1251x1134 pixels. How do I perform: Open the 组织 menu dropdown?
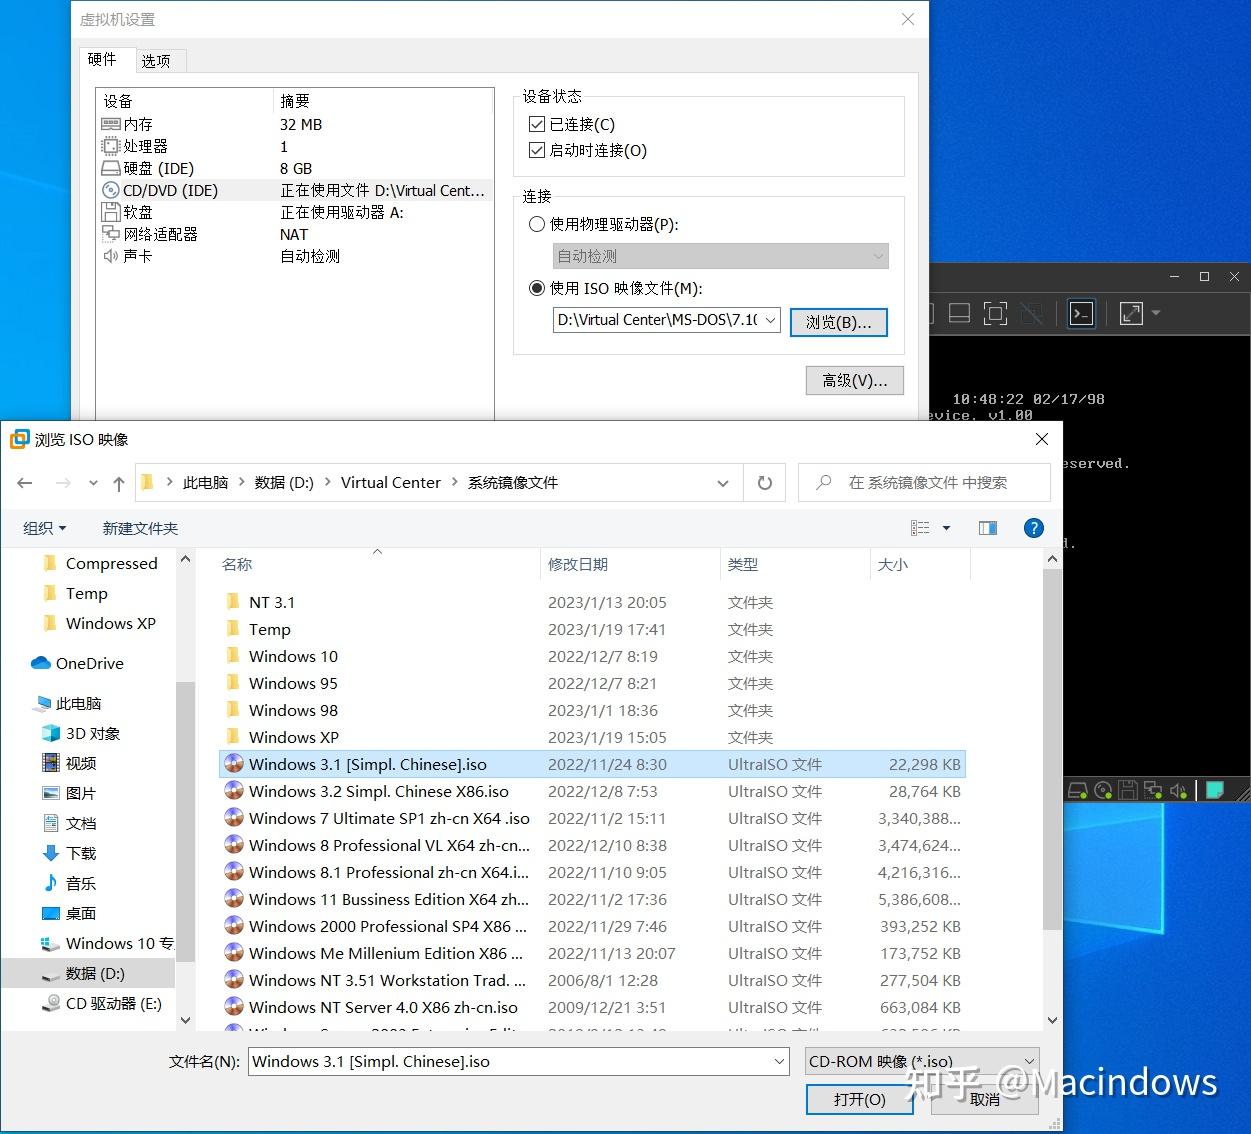[45, 528]
